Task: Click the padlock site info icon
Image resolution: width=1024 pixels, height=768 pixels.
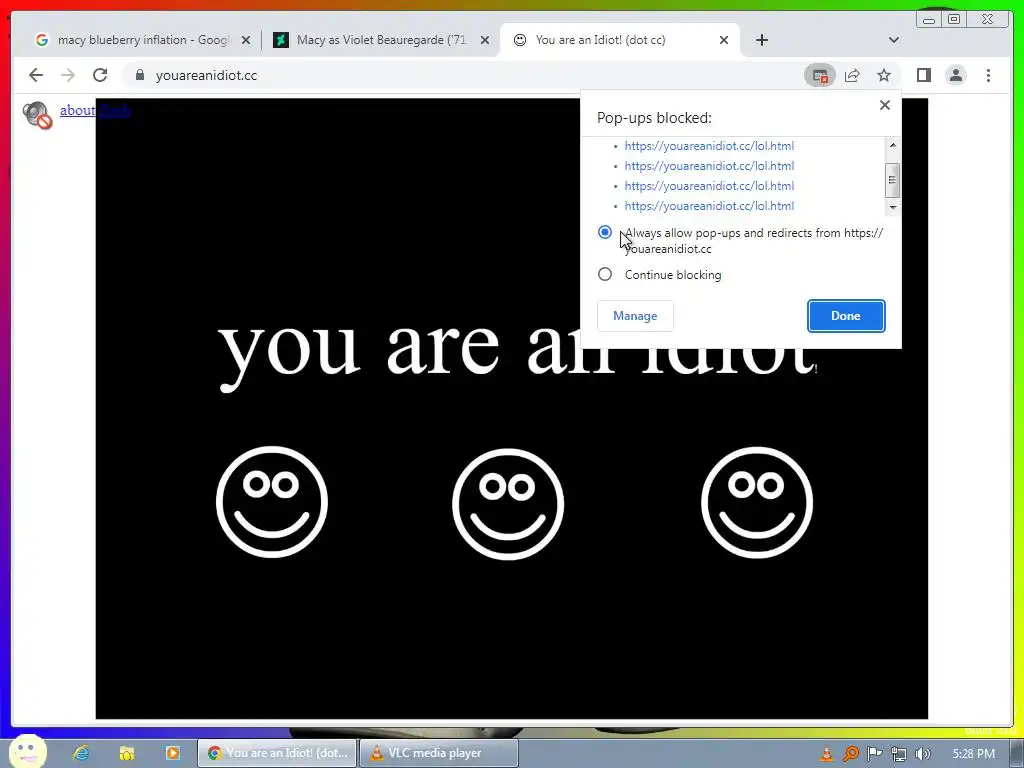Action: (140, 75)
